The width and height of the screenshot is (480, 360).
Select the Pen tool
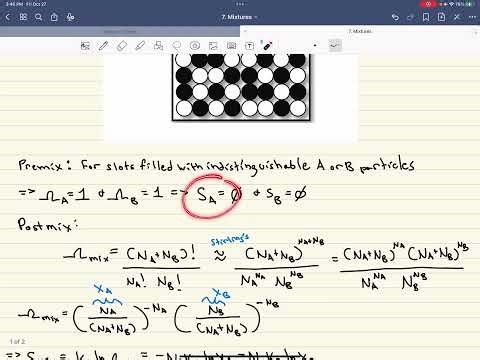103,46
